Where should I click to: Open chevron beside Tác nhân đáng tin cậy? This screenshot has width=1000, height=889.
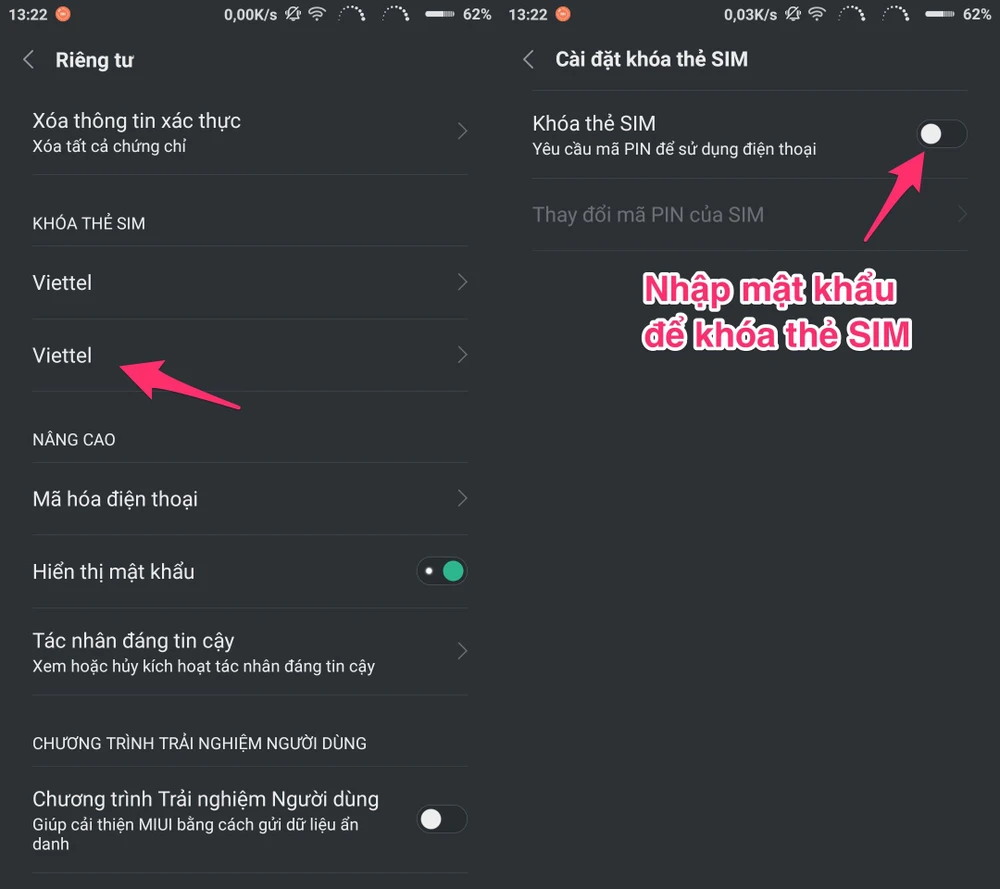[x=462, y=651]
